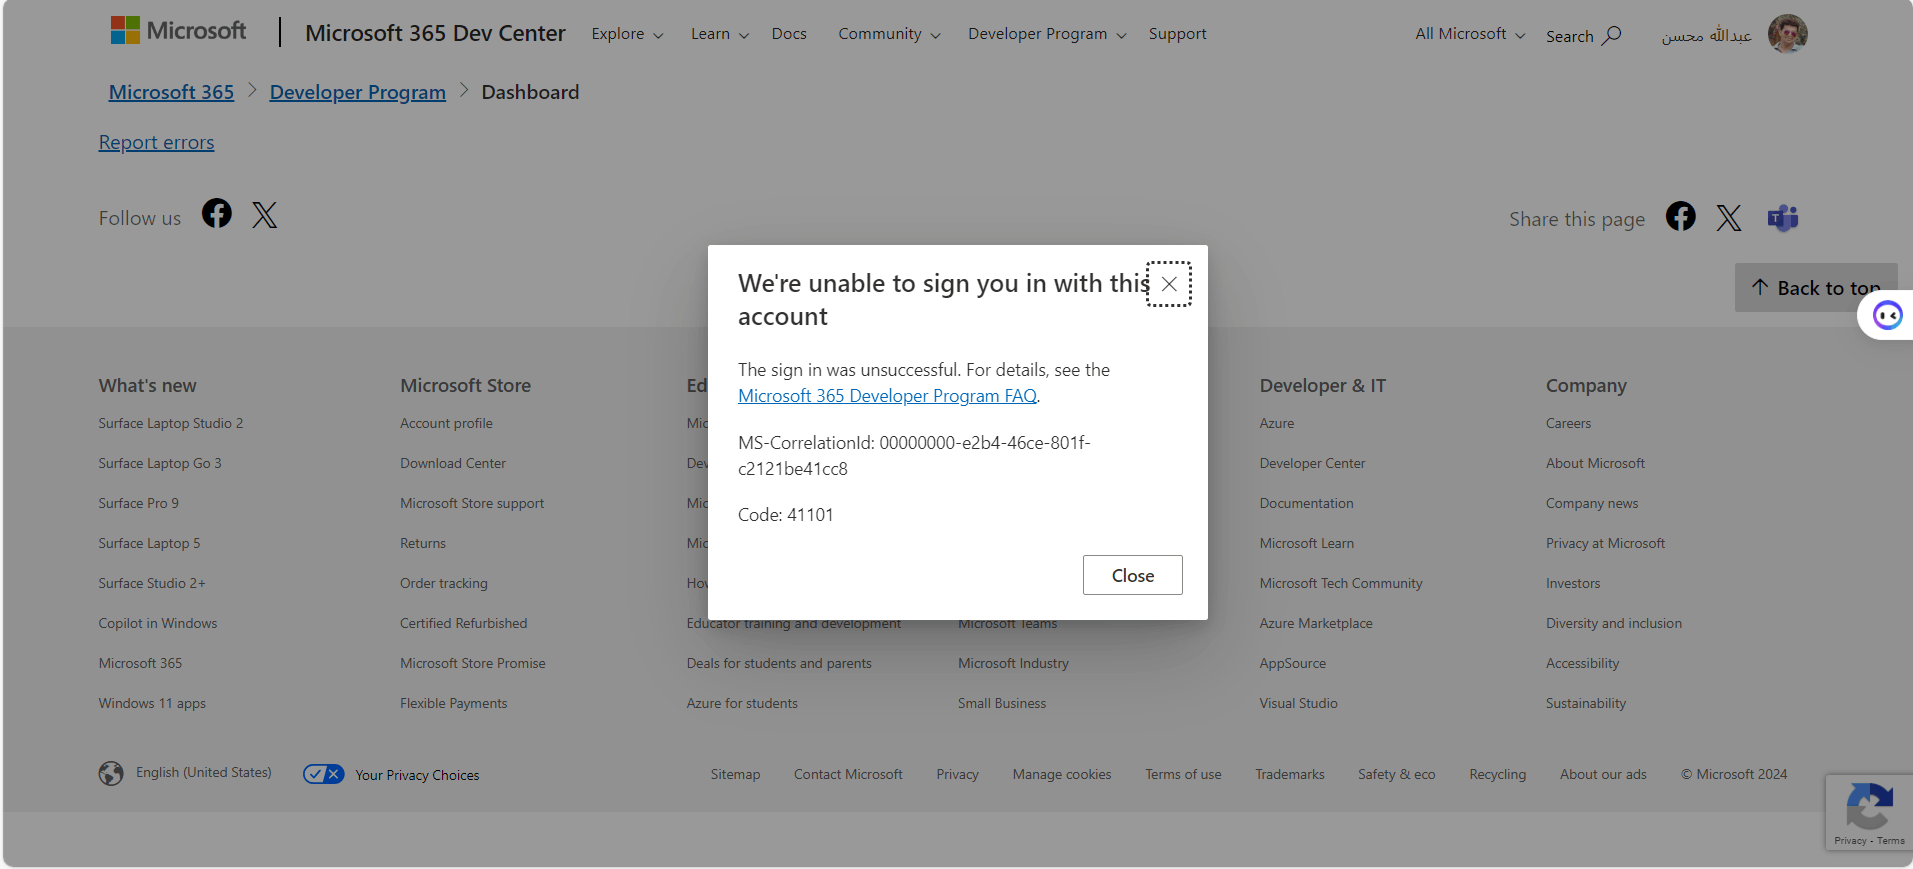Viewport: 1913px width, 869px height.
Task: Click the Microsoft logo in header
Action: (178, 31)
